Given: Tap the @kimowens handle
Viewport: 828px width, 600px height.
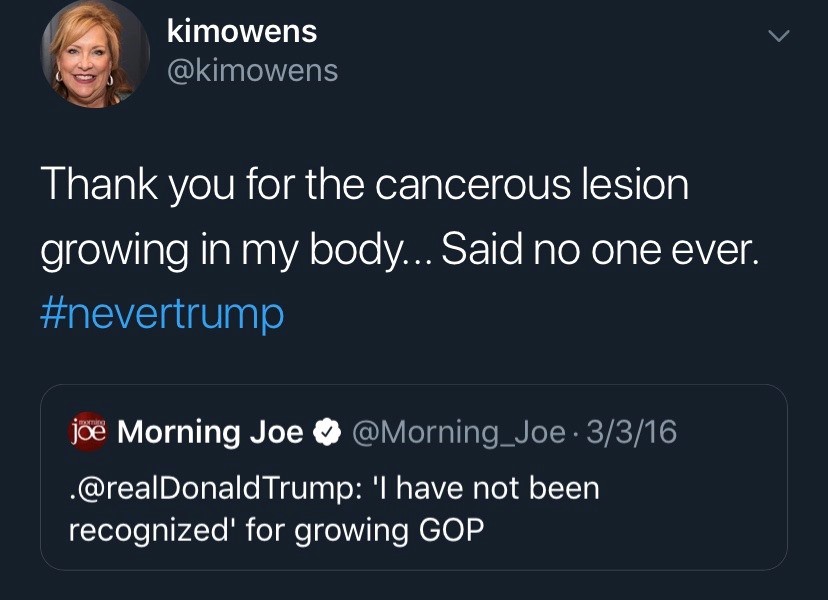Looking at the screenshot, I should click(x=253, y=70).
